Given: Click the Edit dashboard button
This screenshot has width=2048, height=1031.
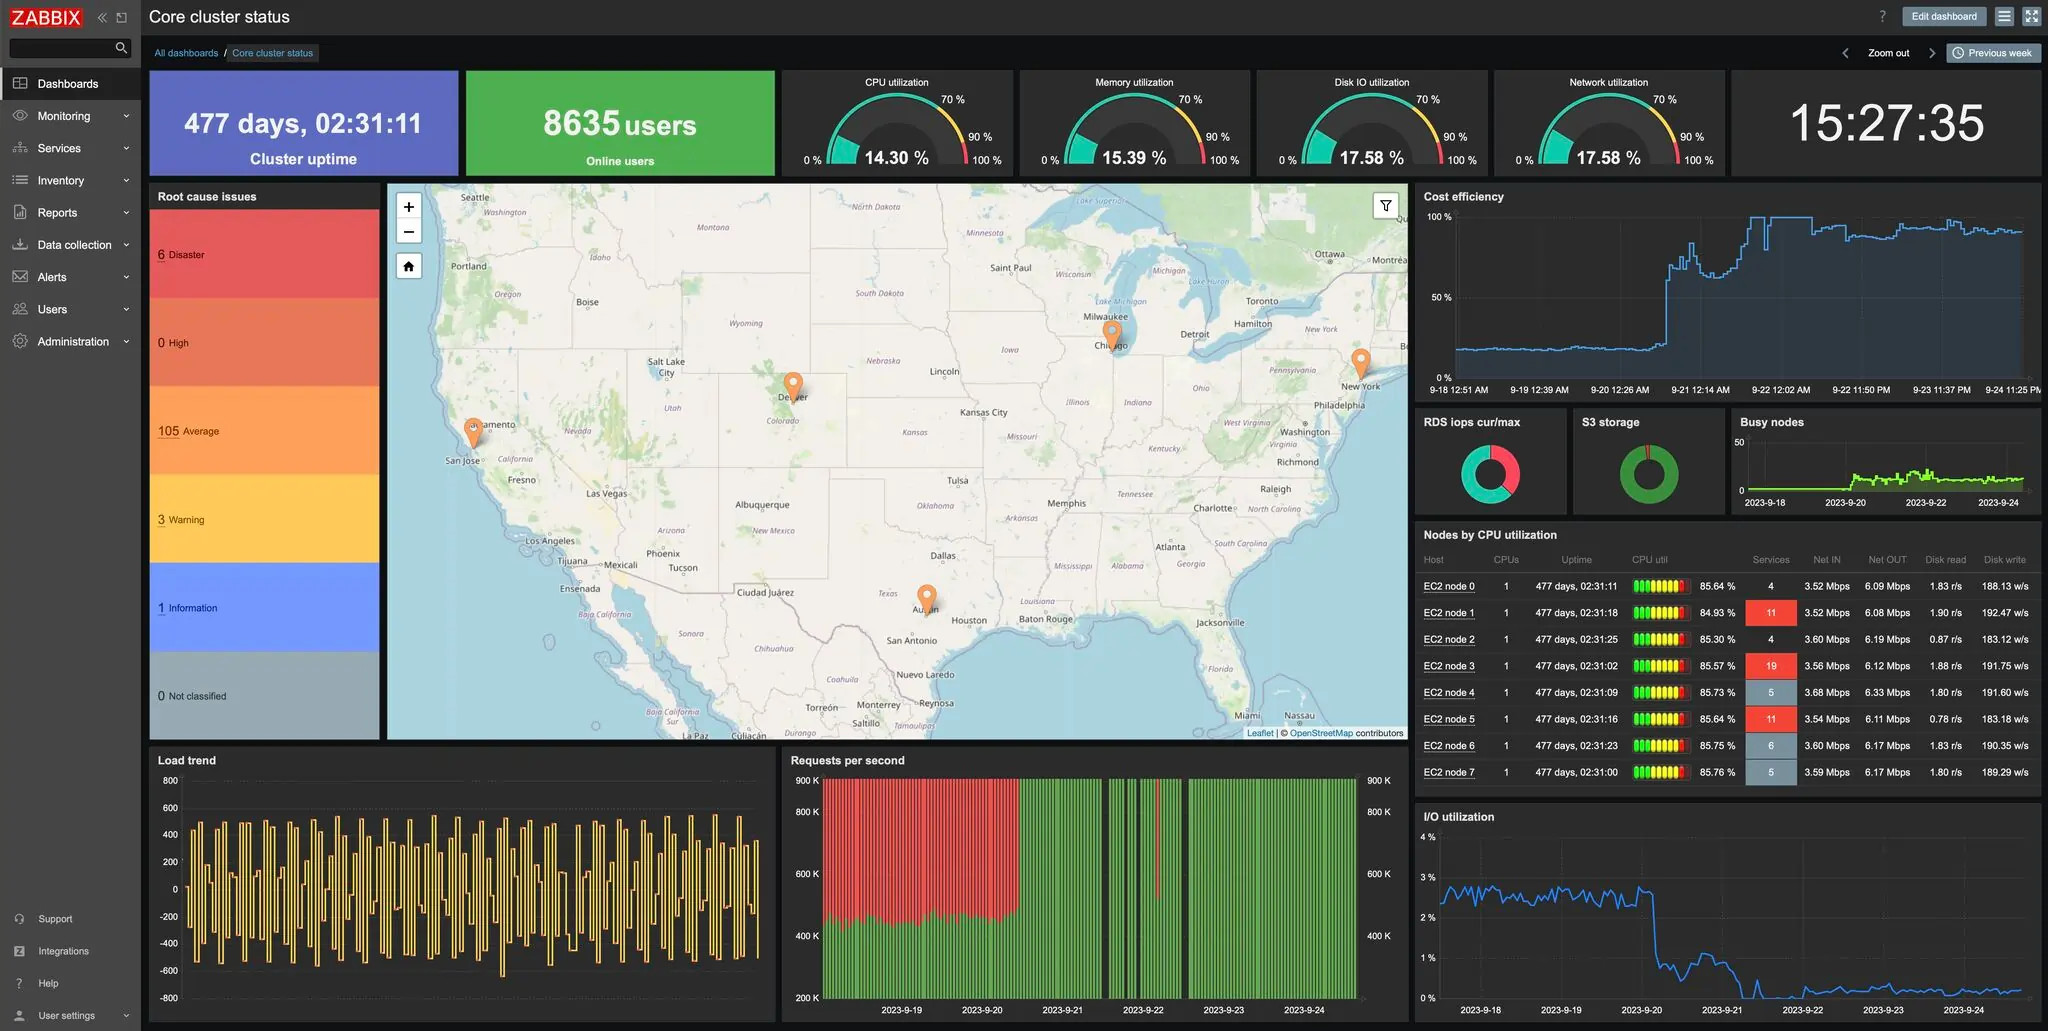Looking at the screenshot, I should click(1943, 16).
